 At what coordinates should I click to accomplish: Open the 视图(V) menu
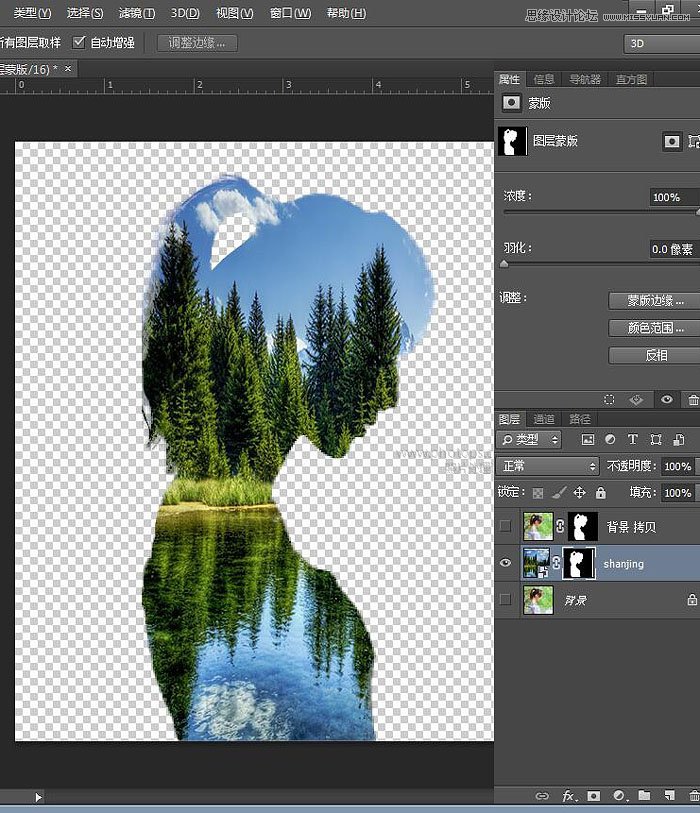235,13
